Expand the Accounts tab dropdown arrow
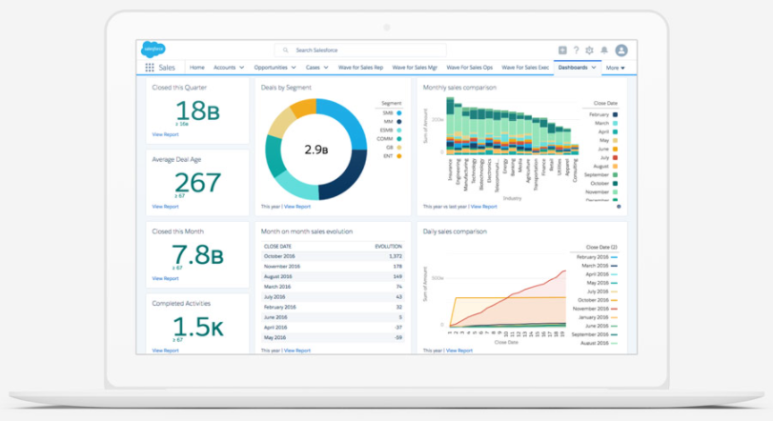 tap(243, 68)
